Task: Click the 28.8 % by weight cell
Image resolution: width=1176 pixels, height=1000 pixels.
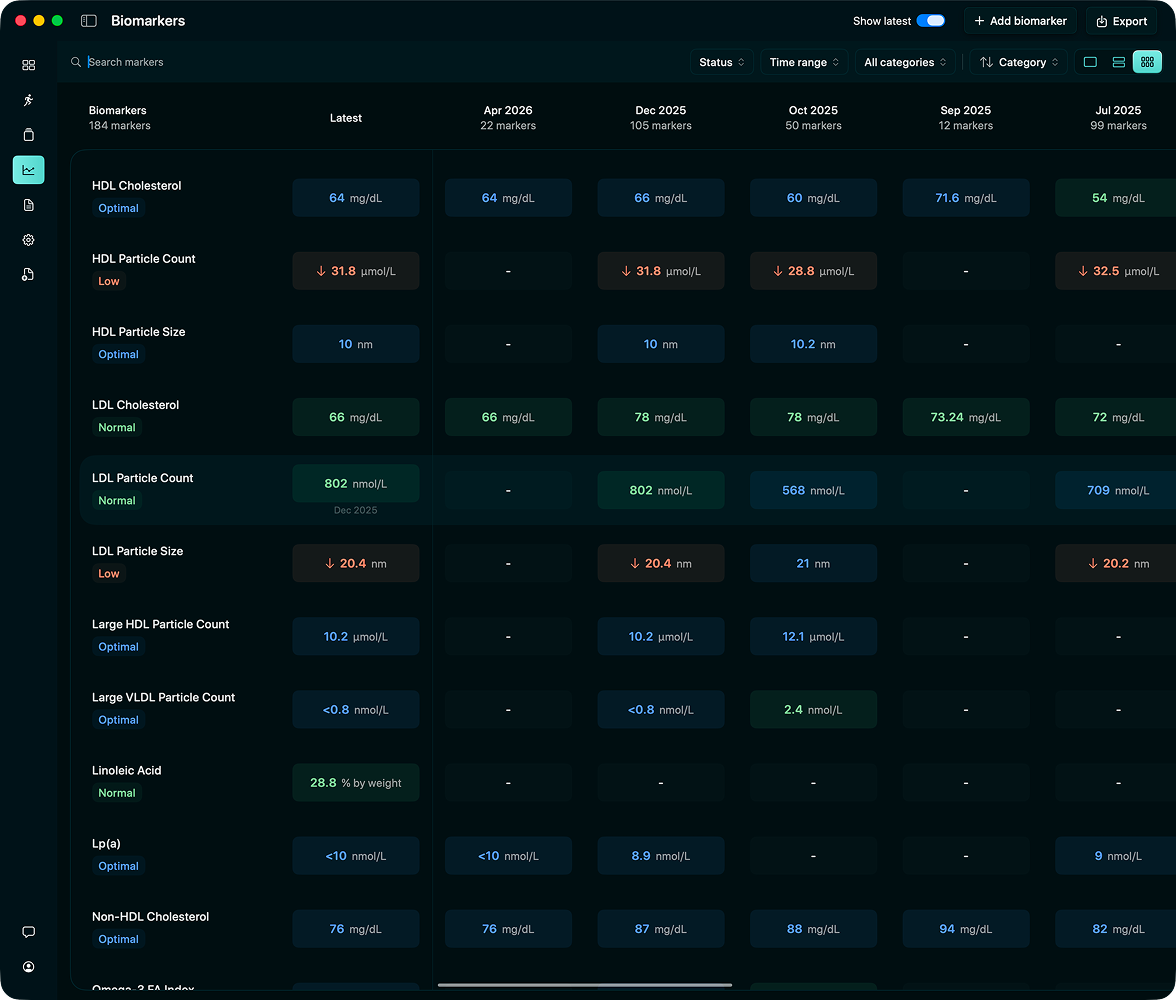Action: tap(356, 782)
